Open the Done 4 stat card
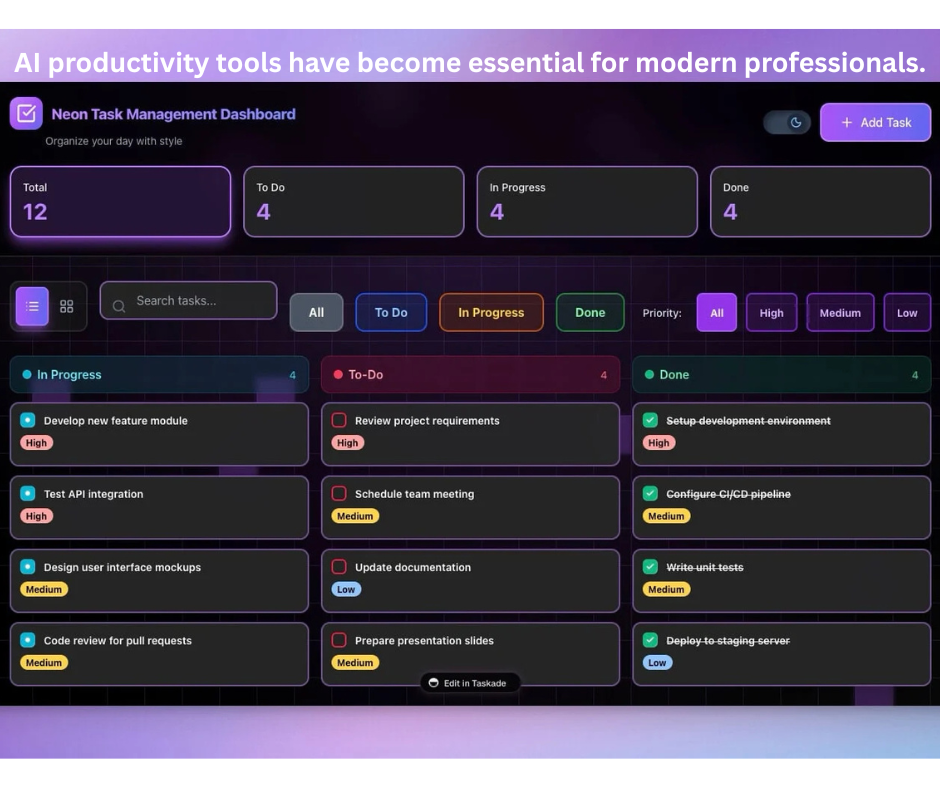 (x=820, y=201)
